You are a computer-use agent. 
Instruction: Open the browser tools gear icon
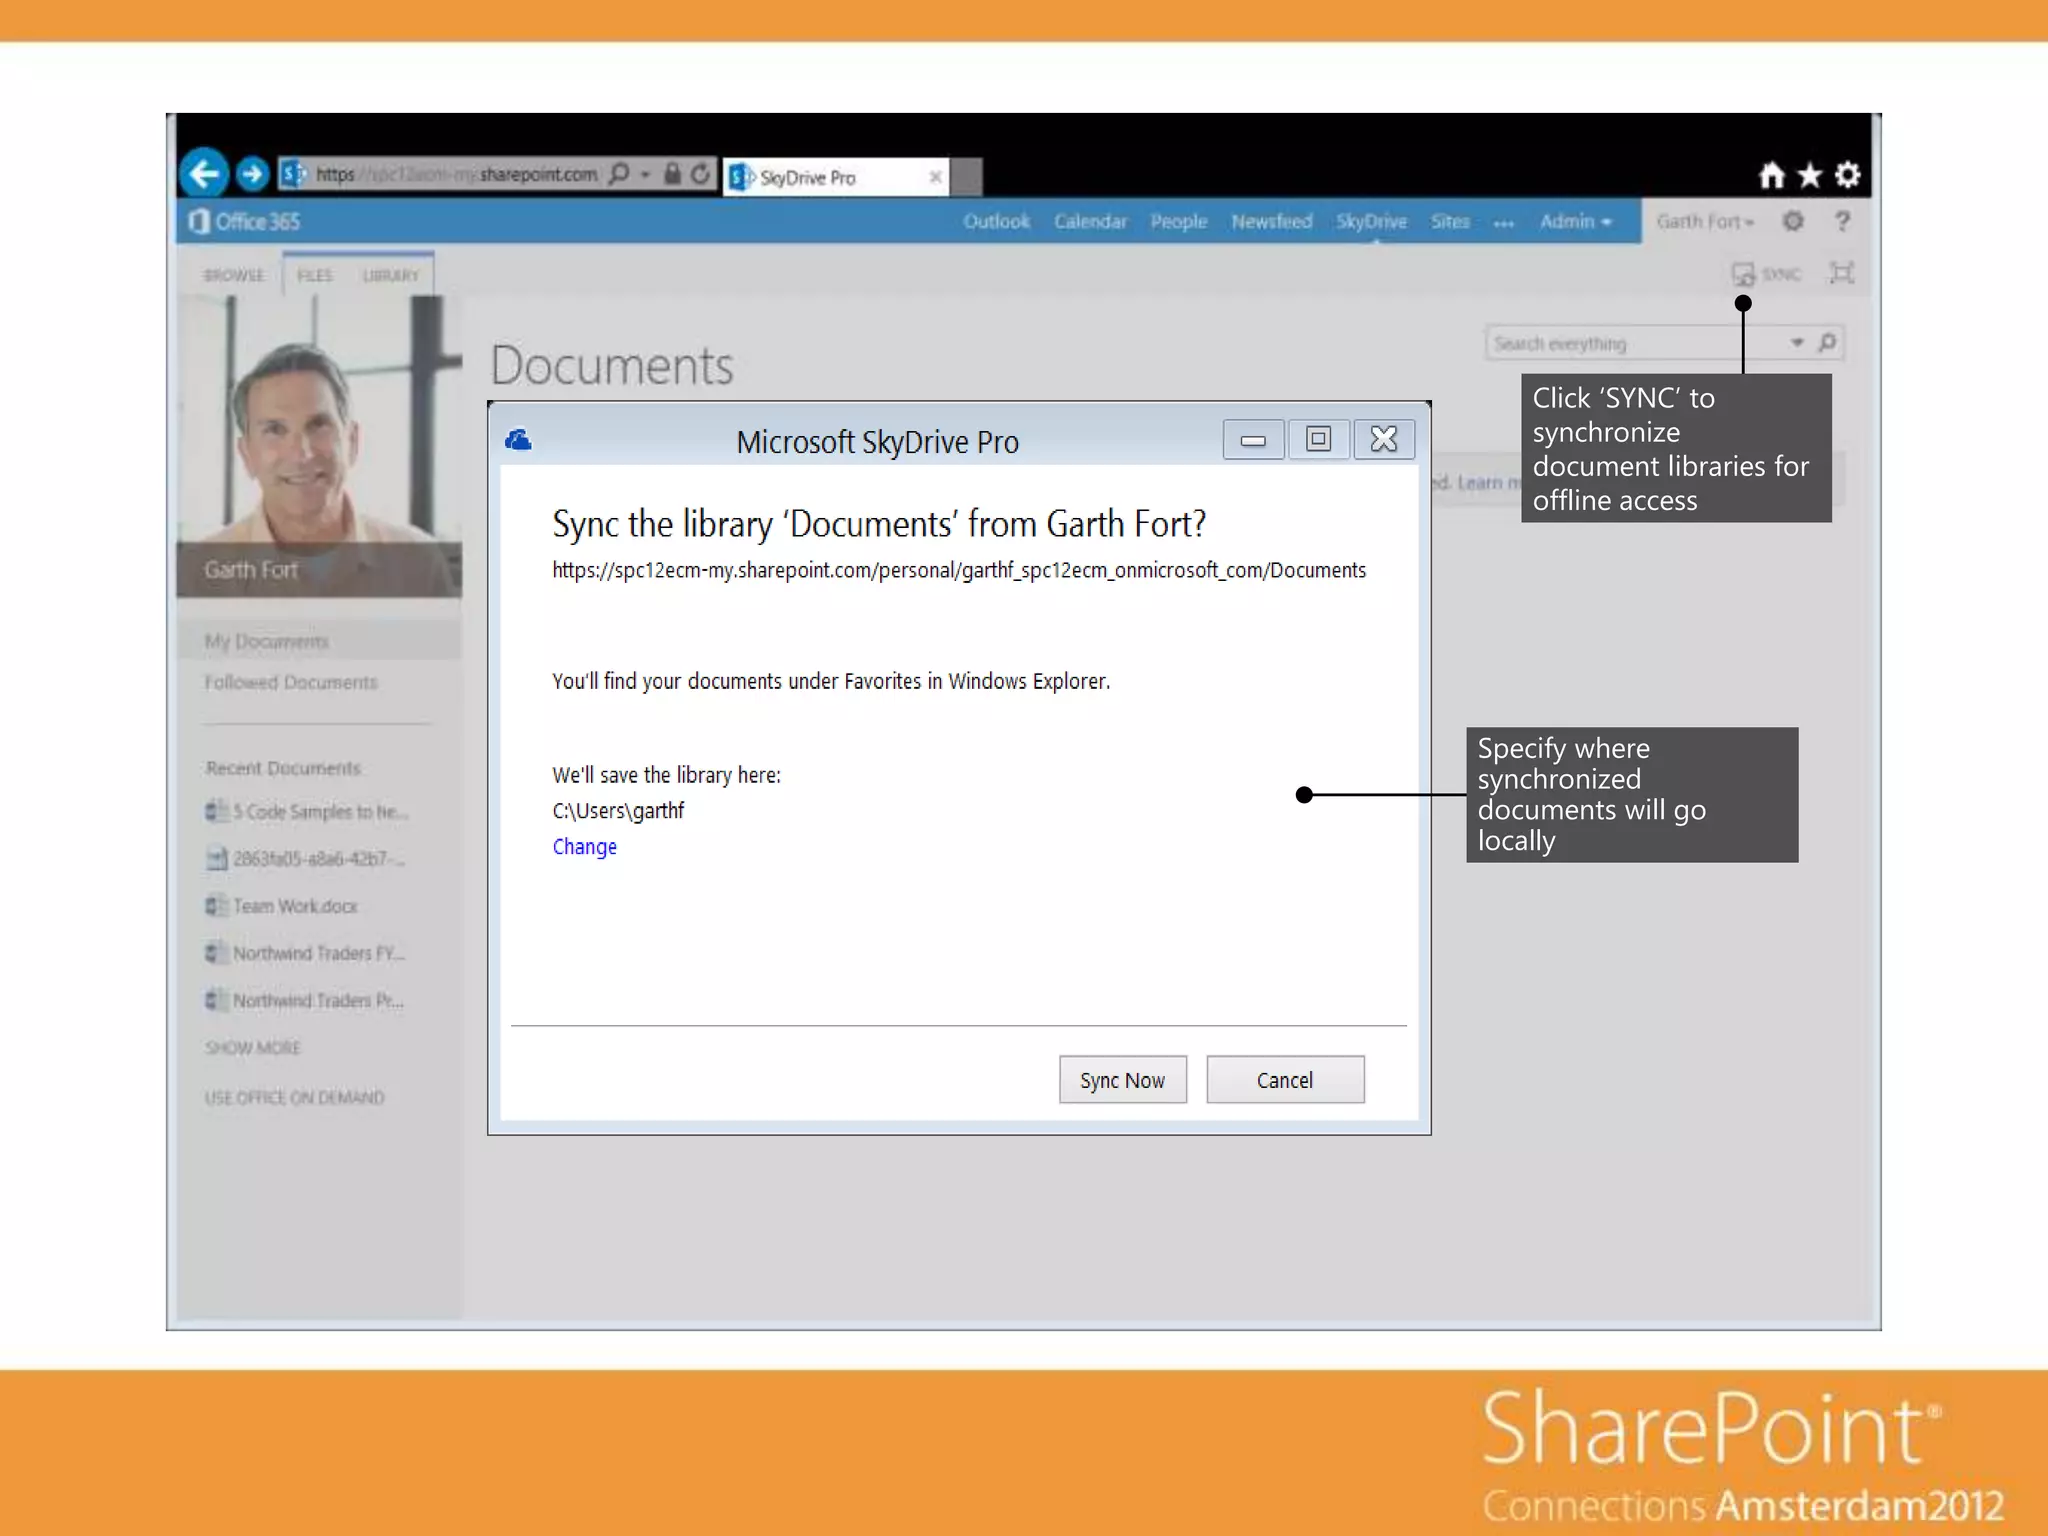[x=1847, y=175]
